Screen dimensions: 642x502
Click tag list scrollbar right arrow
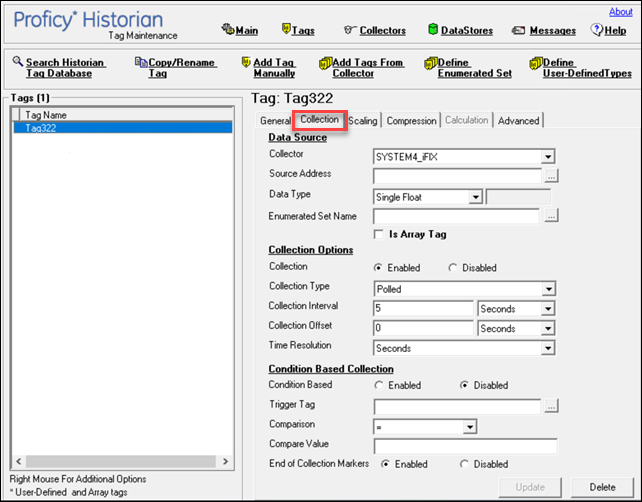(x=225, y=461)
